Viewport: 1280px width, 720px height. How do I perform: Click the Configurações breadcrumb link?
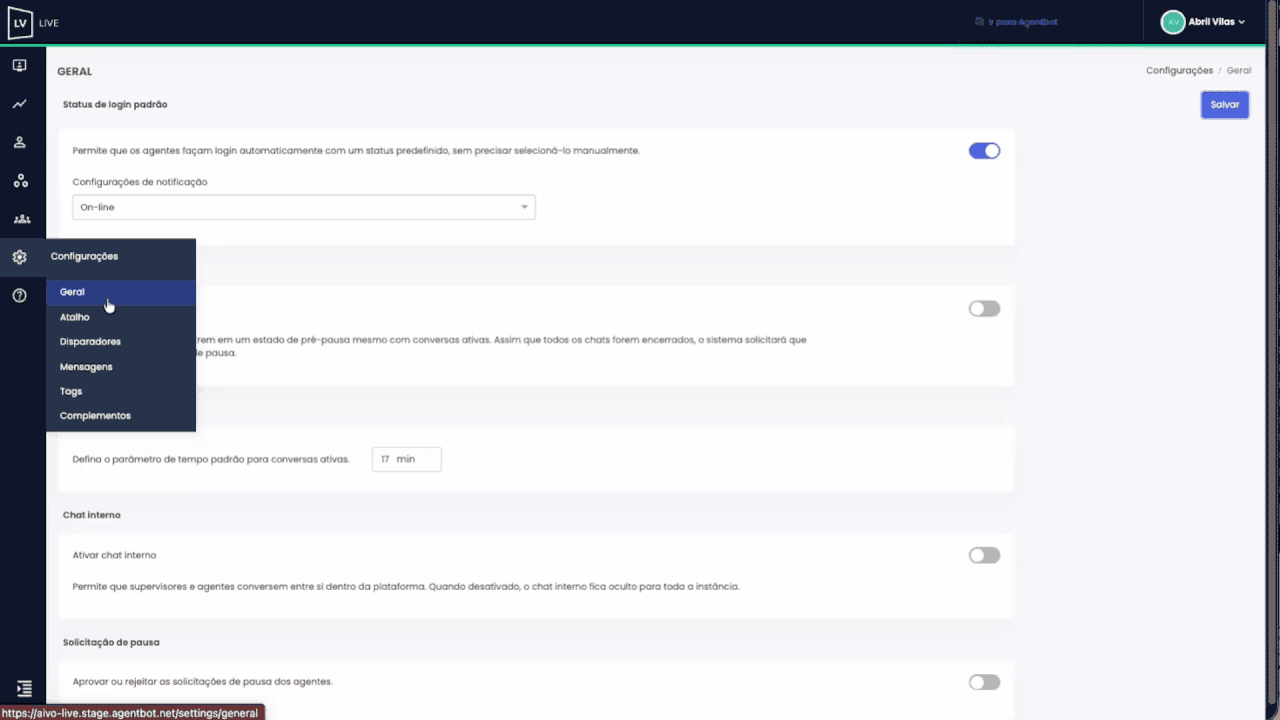click(1179, 71)
